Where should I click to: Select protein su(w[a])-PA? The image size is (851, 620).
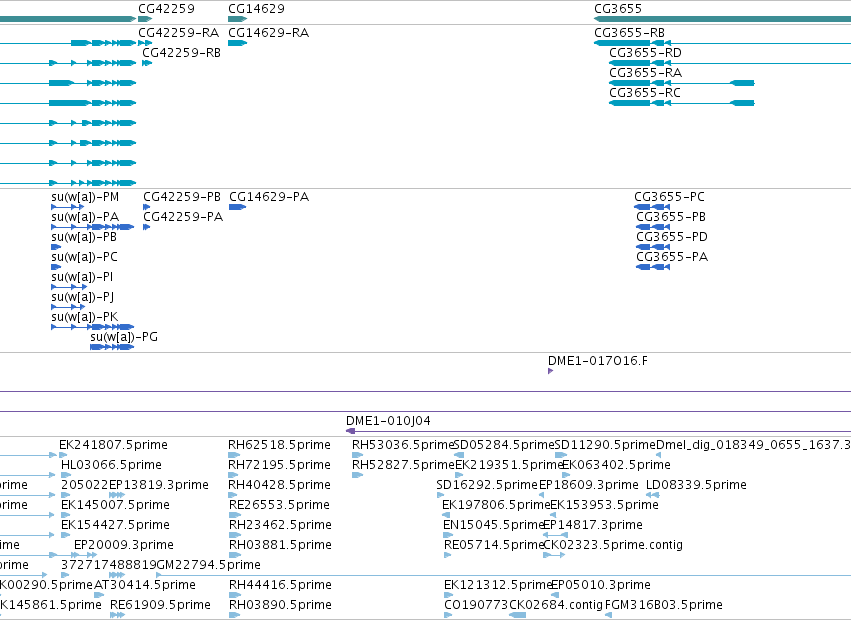[85, 217]
